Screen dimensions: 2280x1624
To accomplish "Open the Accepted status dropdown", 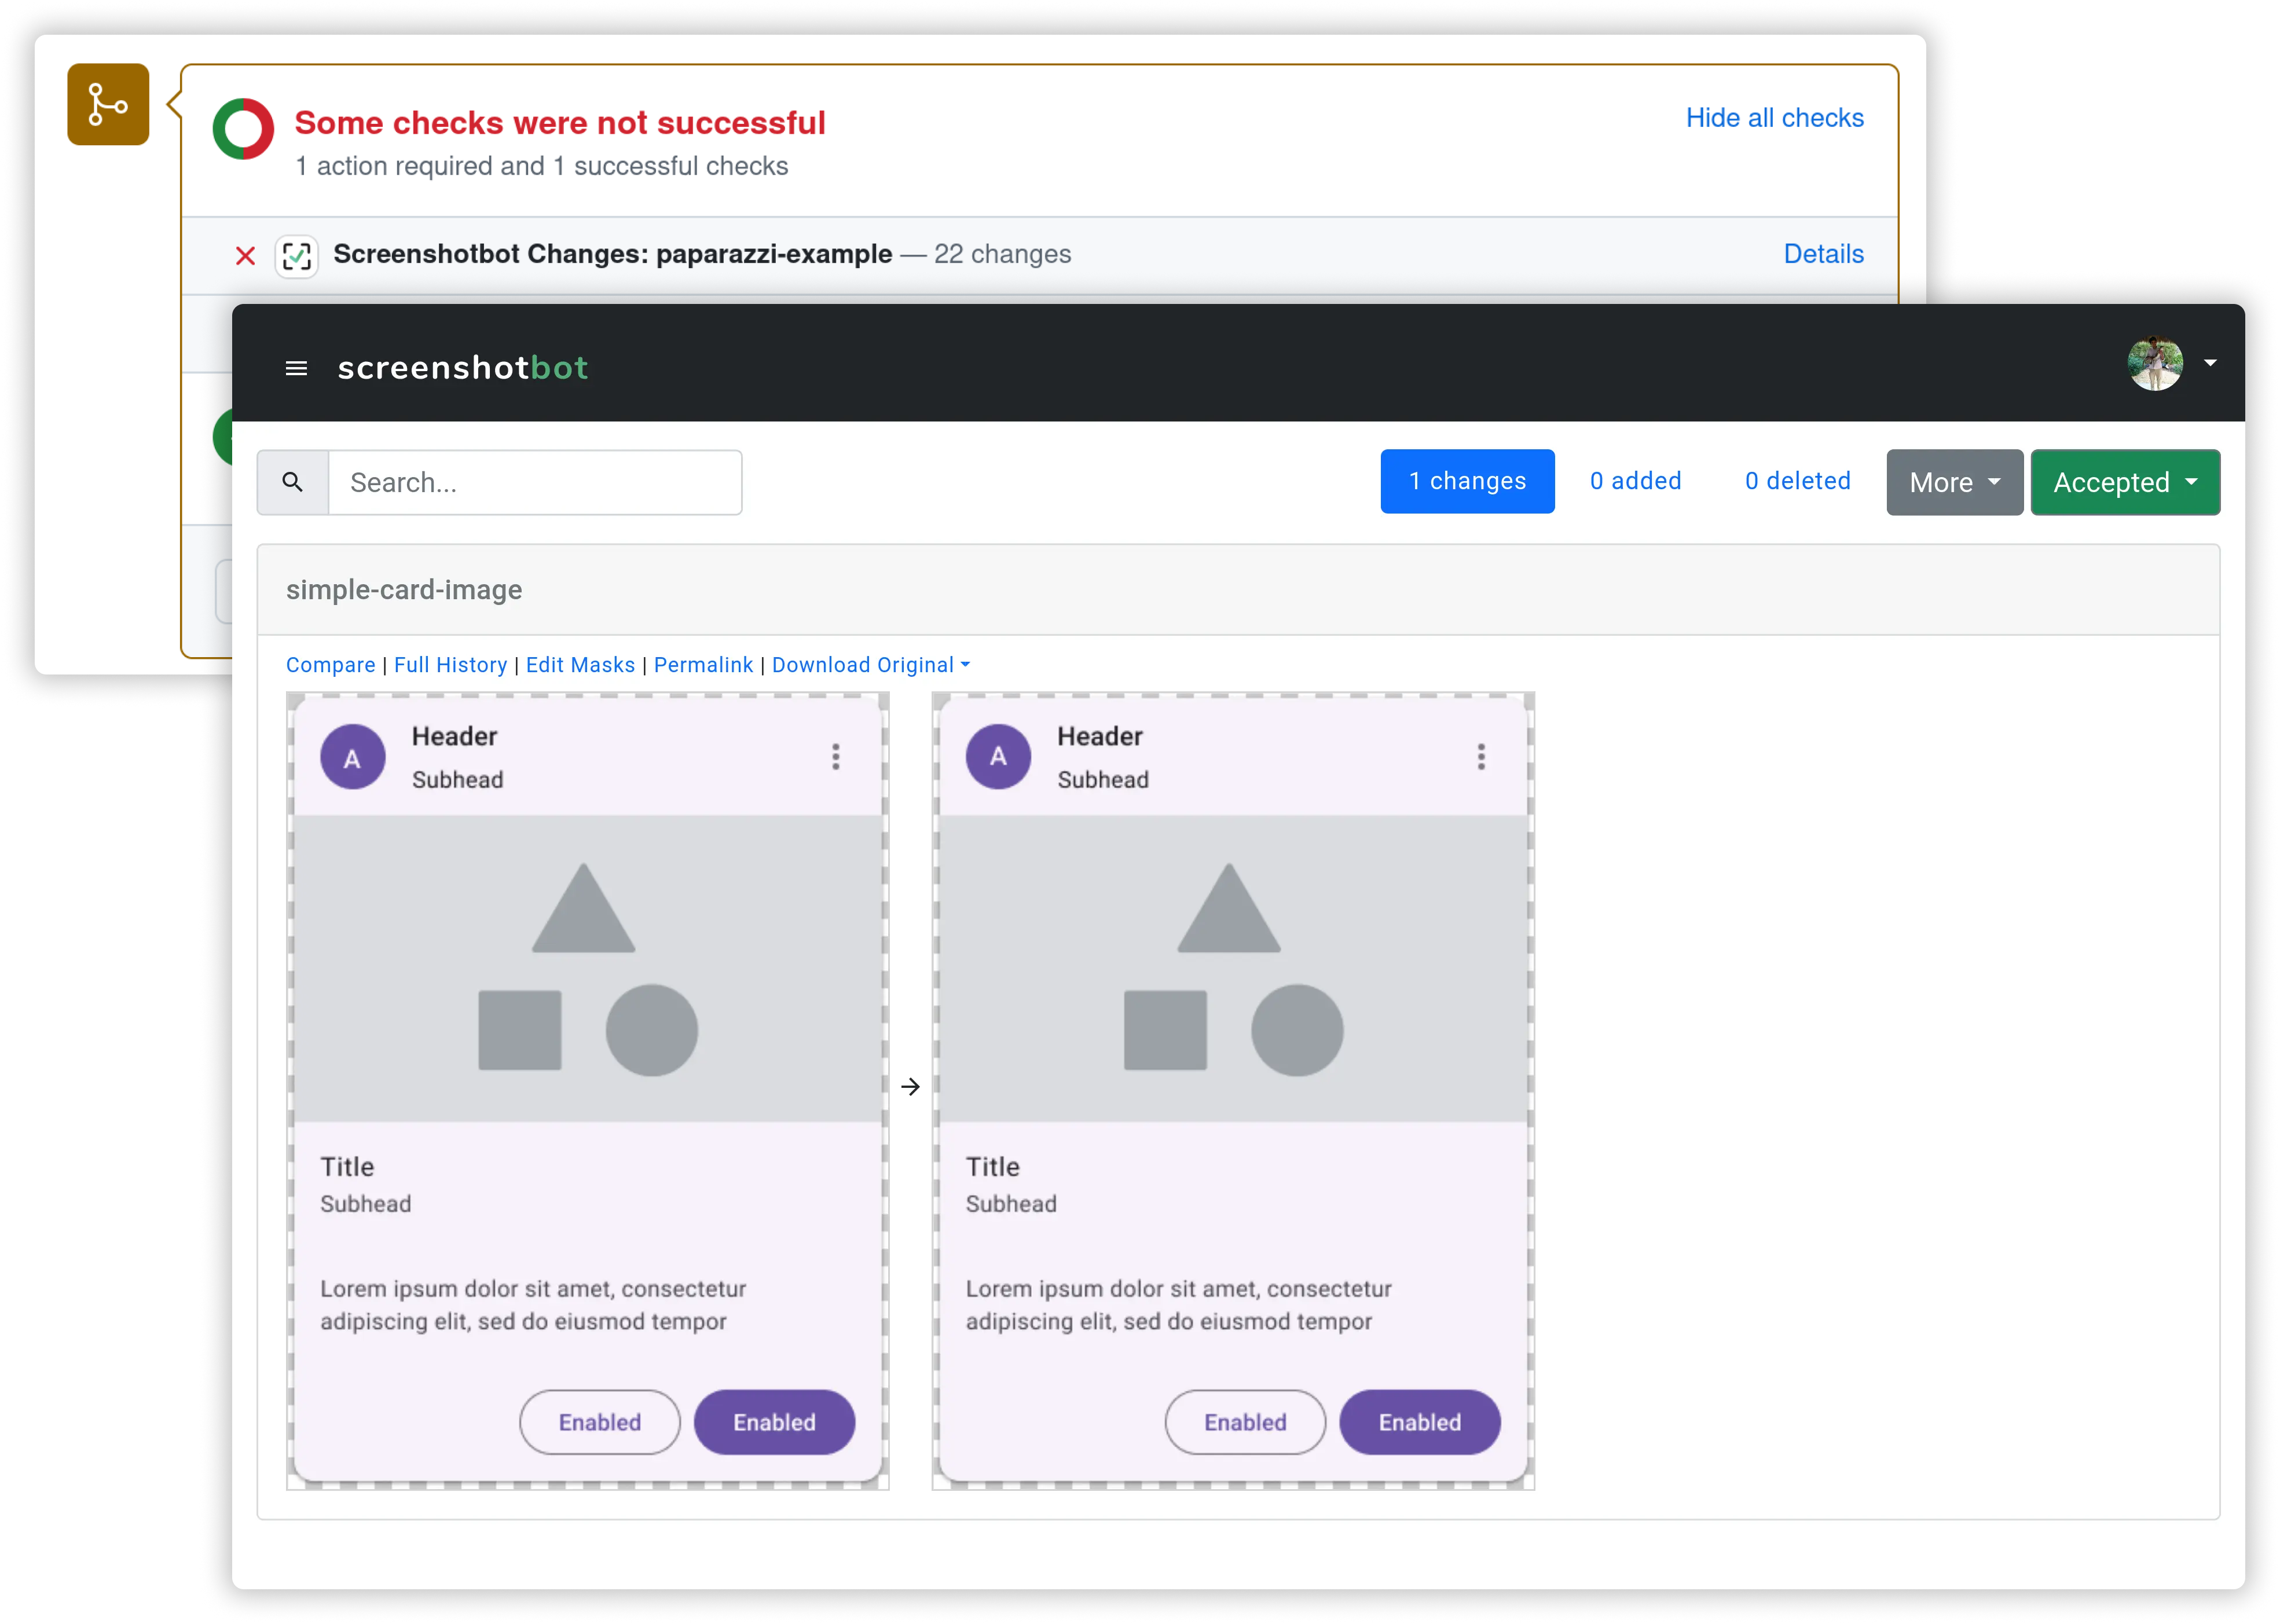I will click(2124, 483).
